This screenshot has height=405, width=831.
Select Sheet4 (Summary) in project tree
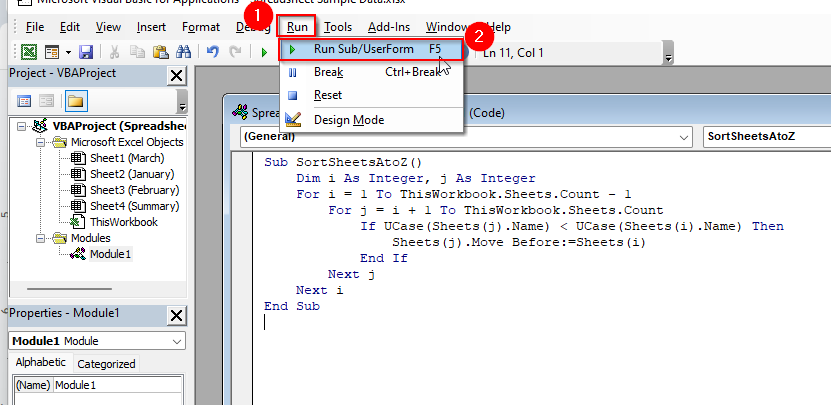[x=135, y=206]
